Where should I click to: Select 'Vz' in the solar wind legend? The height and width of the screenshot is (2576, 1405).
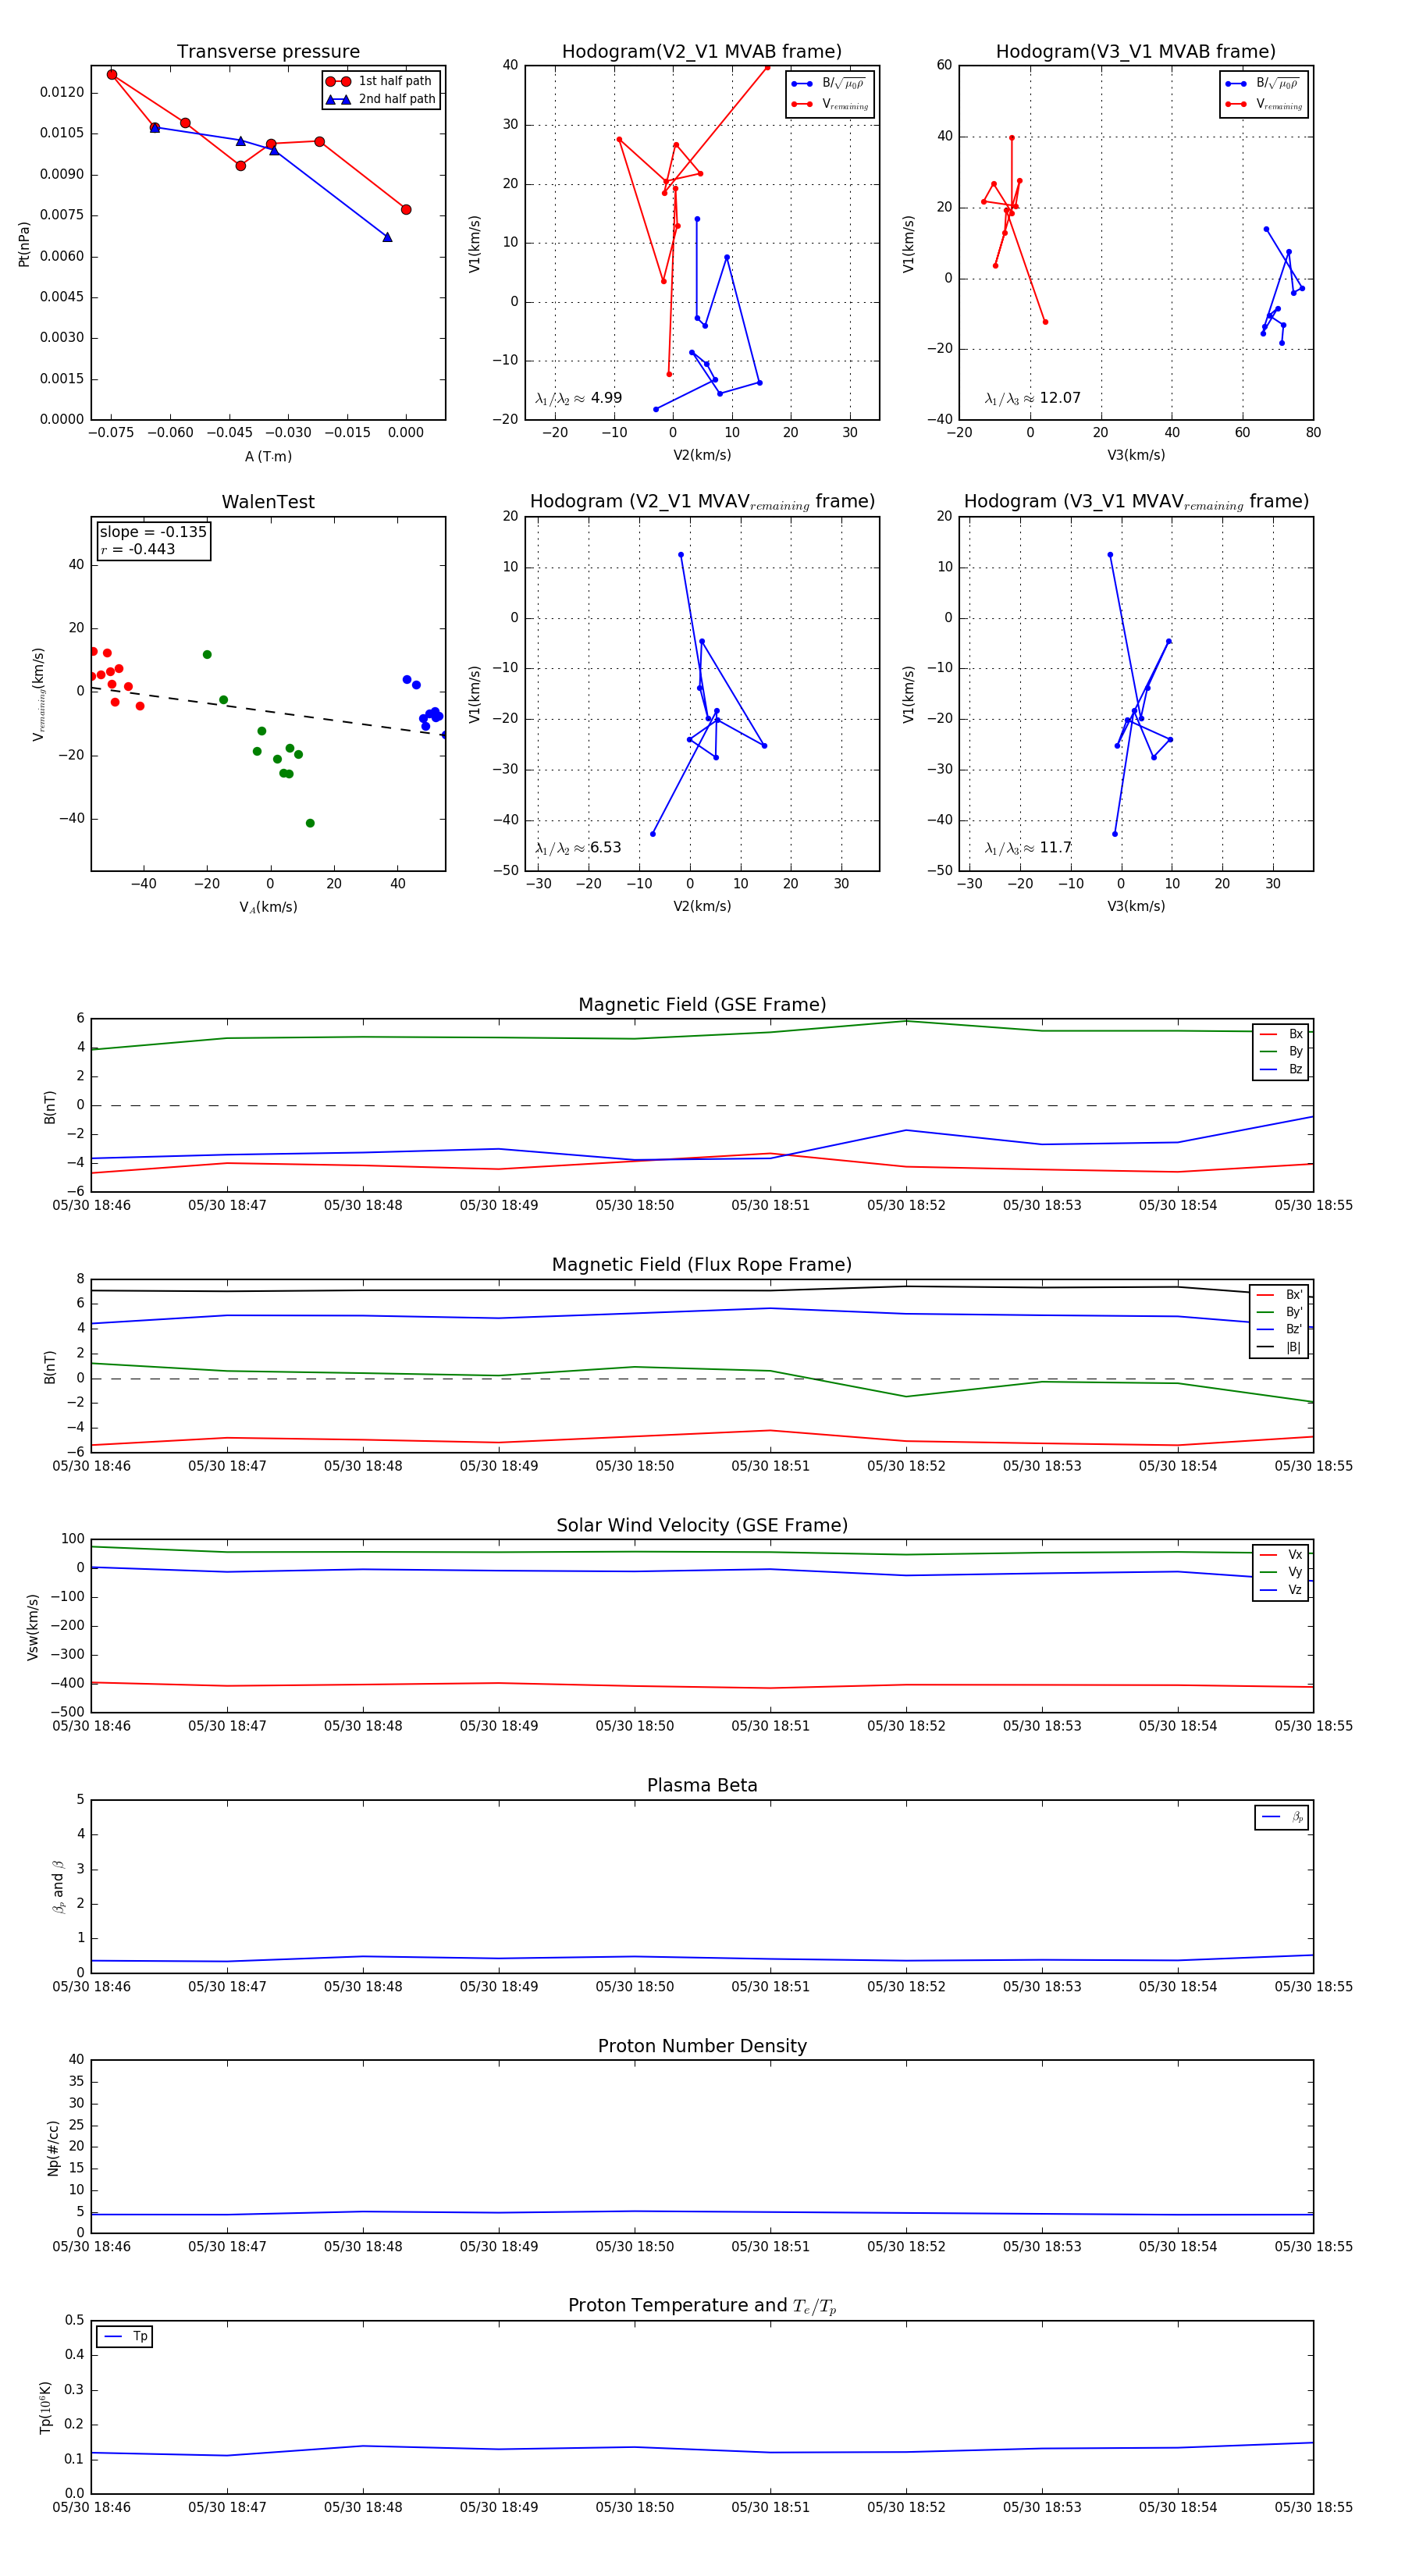point(1282,1590)
